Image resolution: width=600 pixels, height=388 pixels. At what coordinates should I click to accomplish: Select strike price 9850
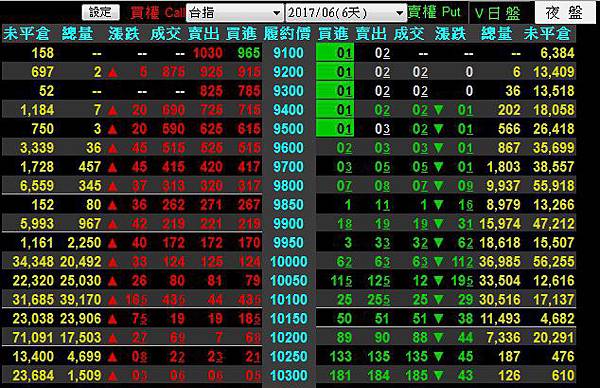pos(289,205)
